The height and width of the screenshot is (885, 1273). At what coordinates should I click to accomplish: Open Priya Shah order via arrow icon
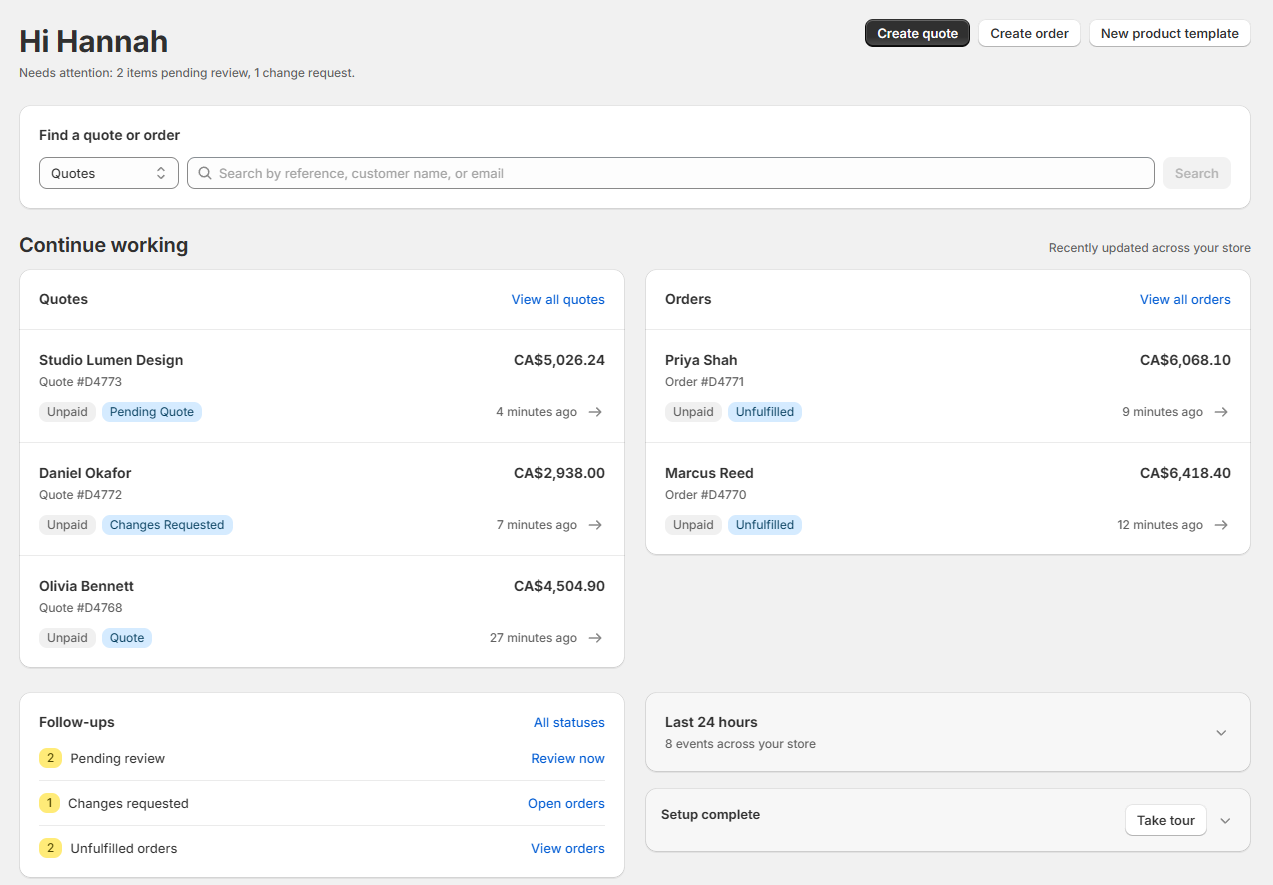click(x=1221, y=412)
